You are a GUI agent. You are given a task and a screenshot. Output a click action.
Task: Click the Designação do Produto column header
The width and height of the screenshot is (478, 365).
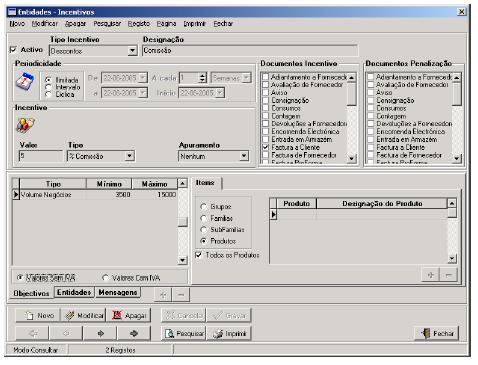(x=382, y=203)
